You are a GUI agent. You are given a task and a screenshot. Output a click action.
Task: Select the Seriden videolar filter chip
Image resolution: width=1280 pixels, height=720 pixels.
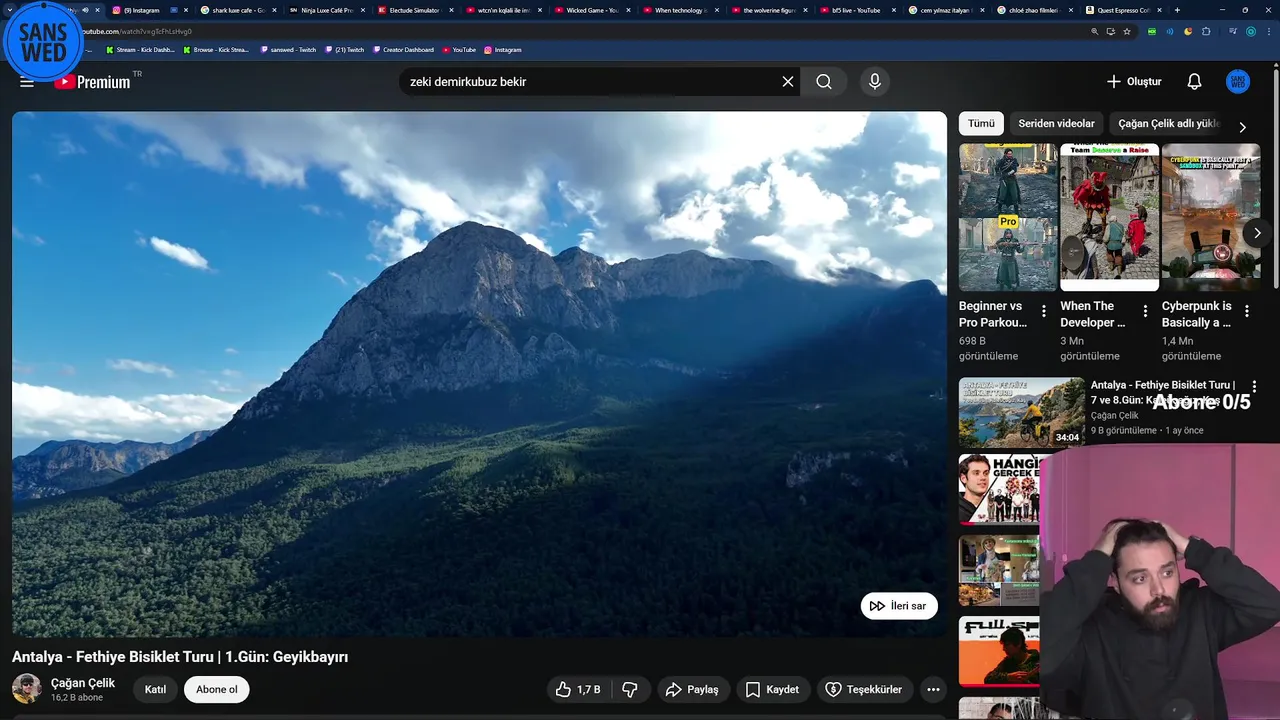click(x=1056, y=123)
